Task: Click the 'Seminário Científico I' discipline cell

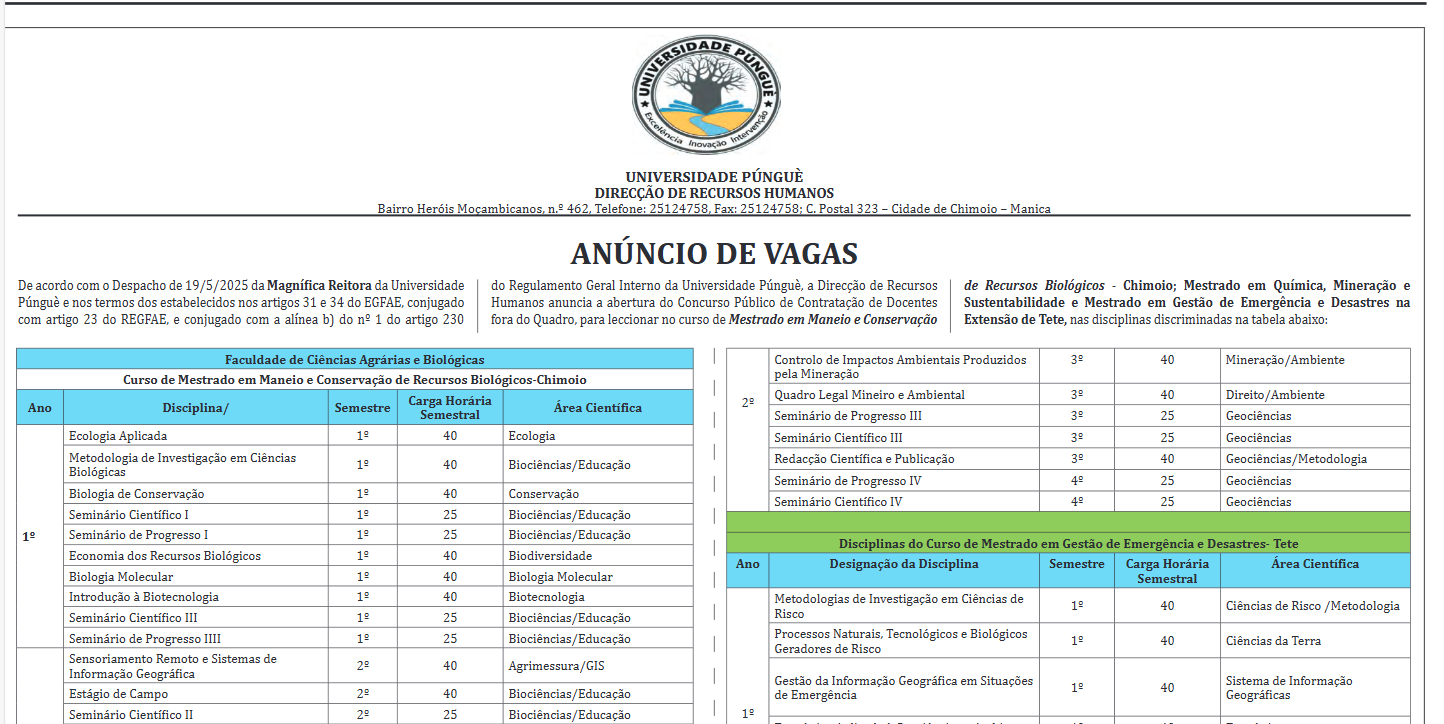Action: [x=196, y=515]
